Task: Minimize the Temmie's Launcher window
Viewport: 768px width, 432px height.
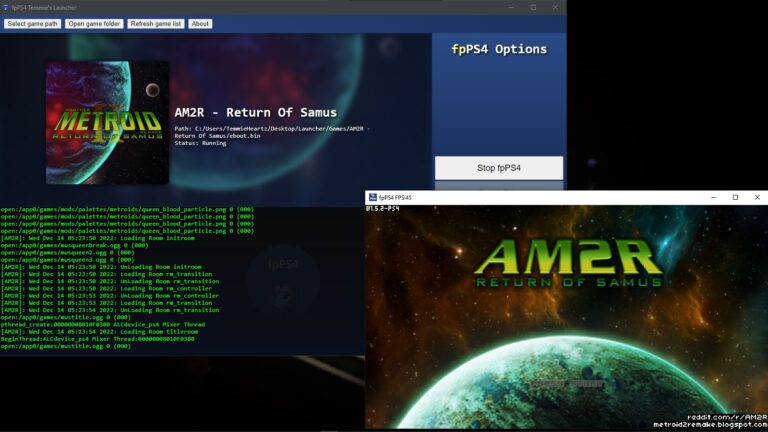Action: point(511,7)
